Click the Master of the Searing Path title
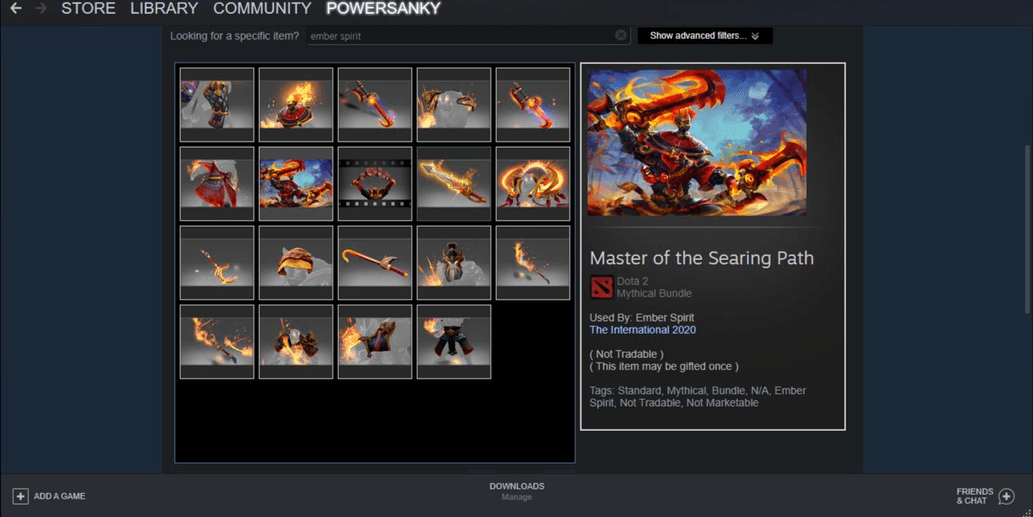1033x517 pixels. [702, 258]
